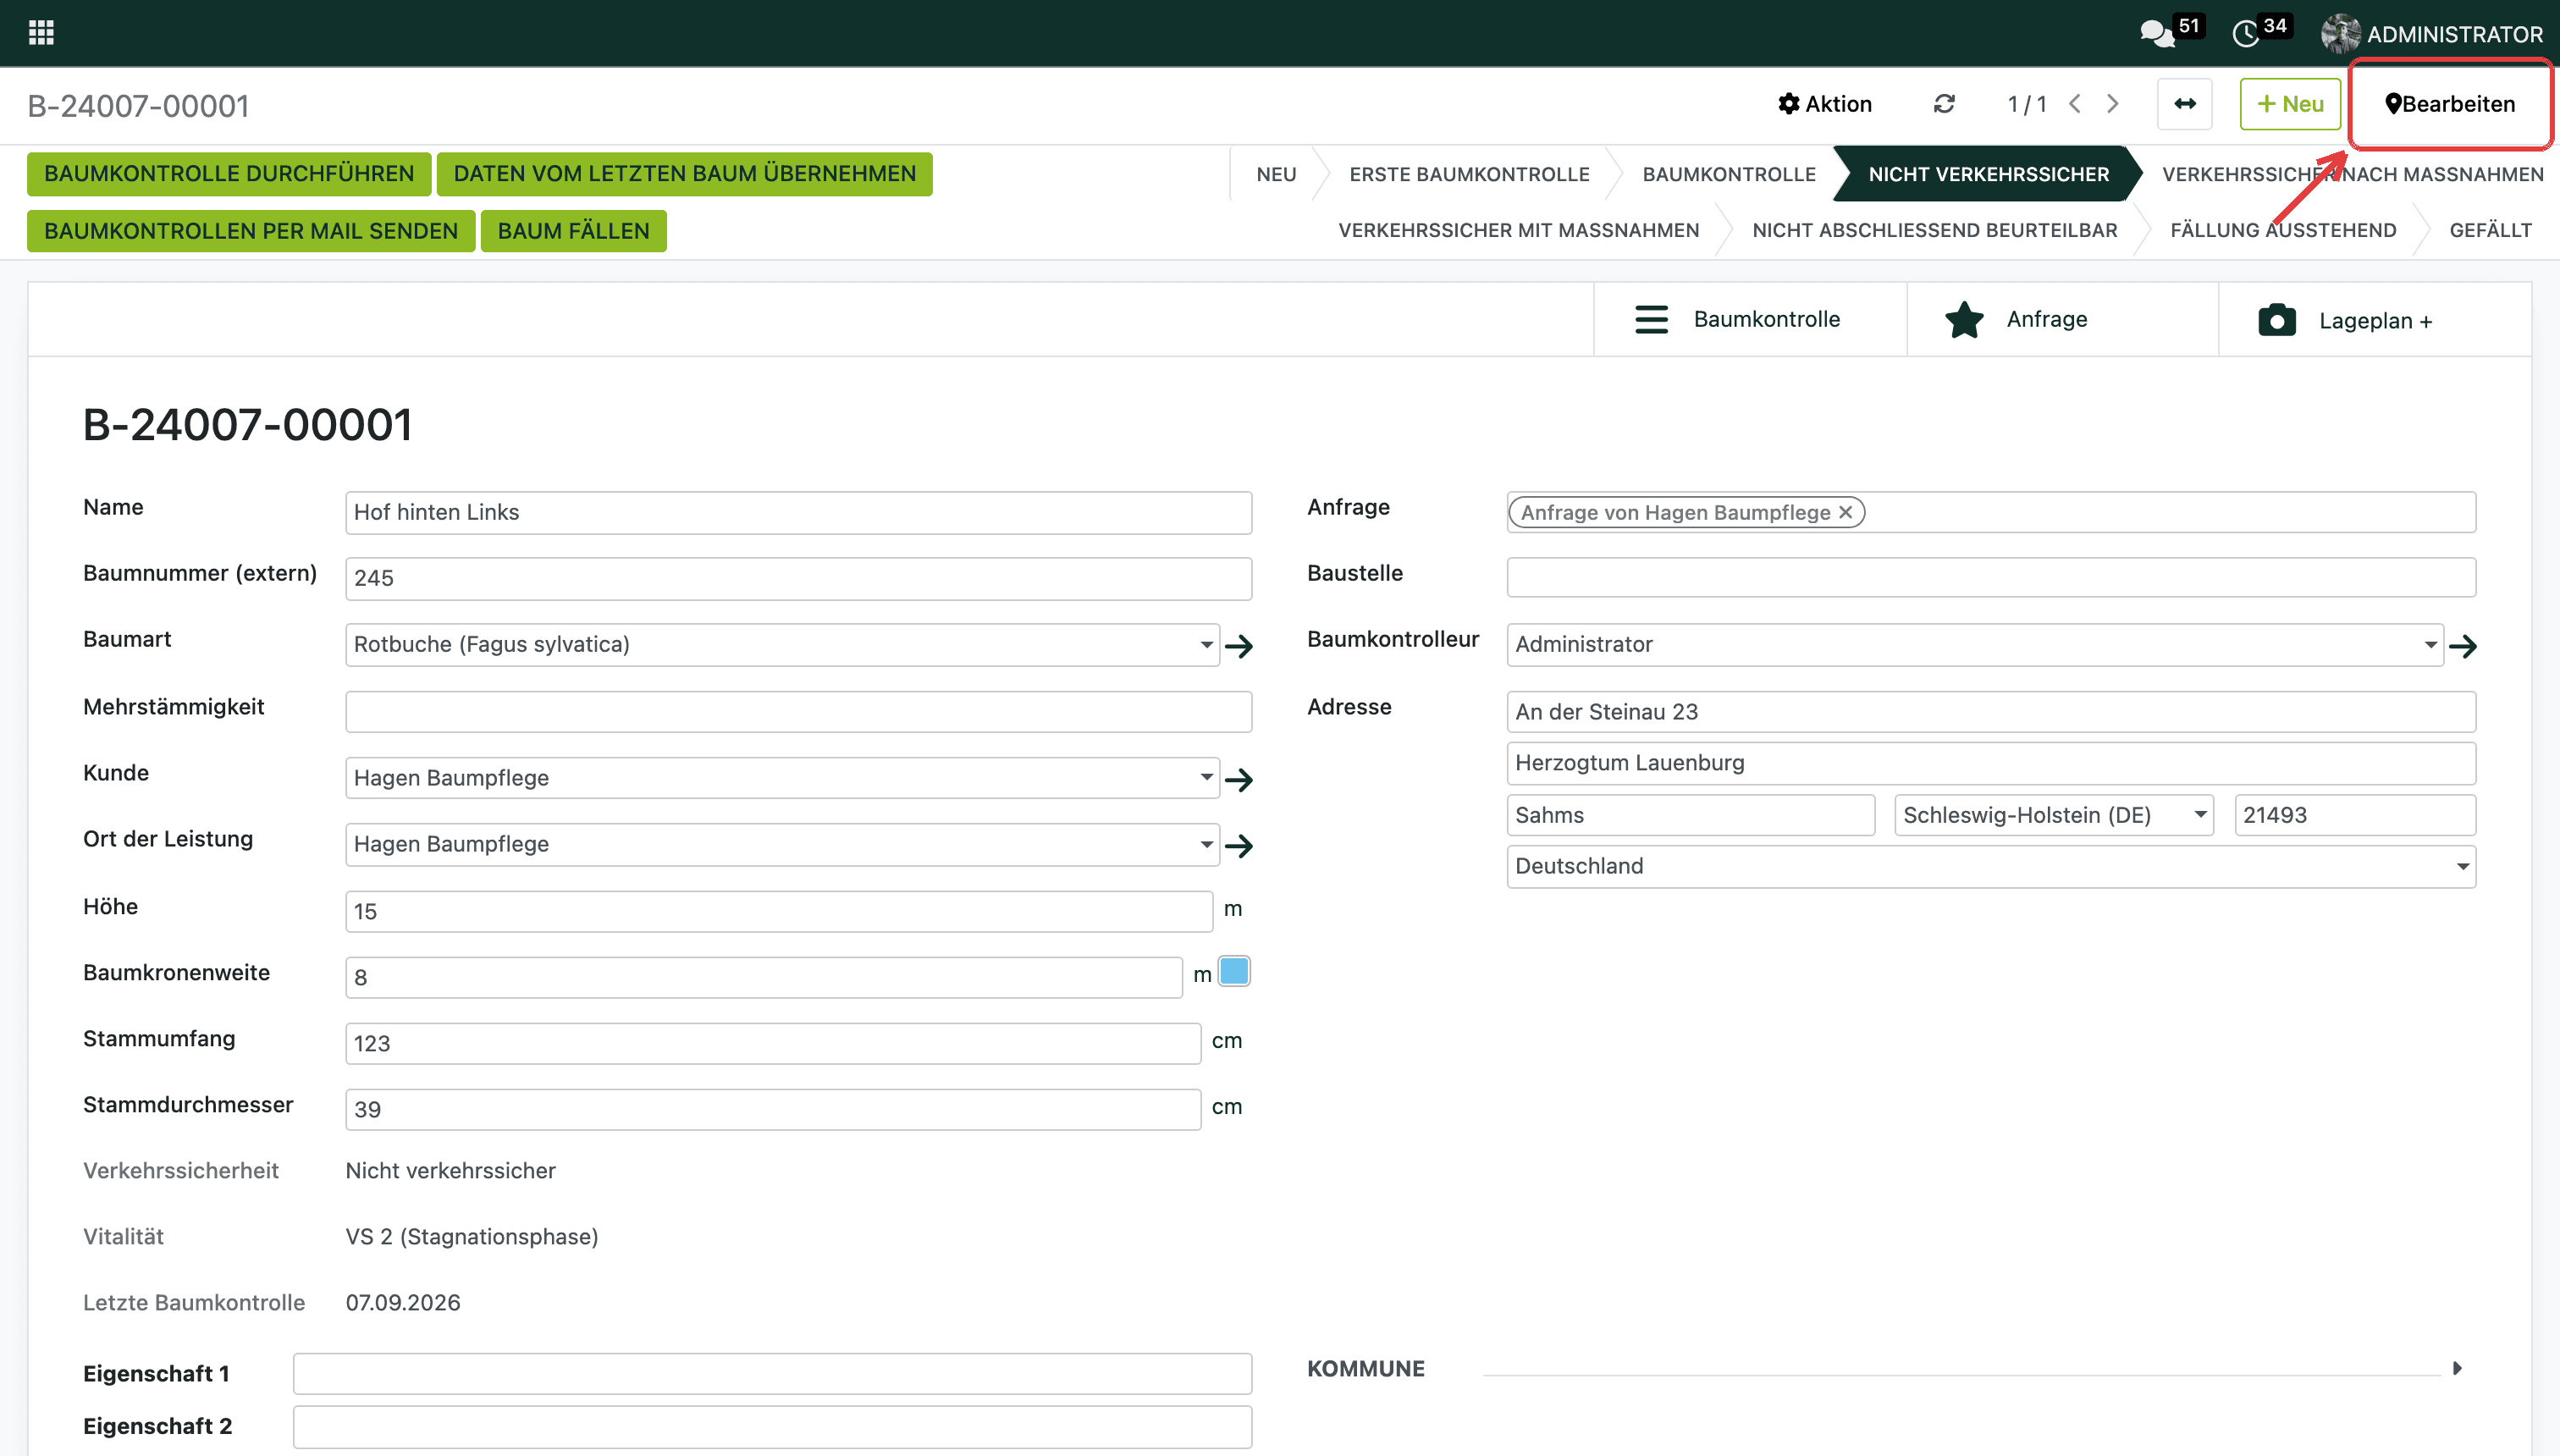Expand the Baumkontrolleur dropdown
This screenshot has height=1456, width=2560.
tap(2431, 645)
